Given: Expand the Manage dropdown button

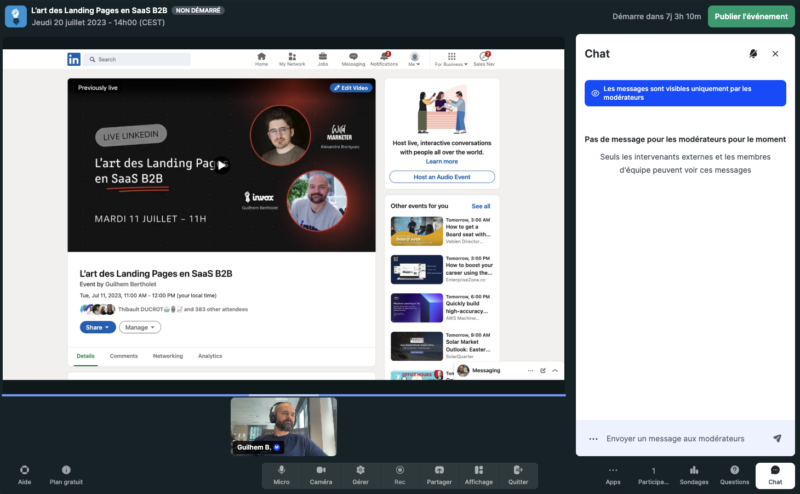Looking at the screenshot, I should point(140,327).
